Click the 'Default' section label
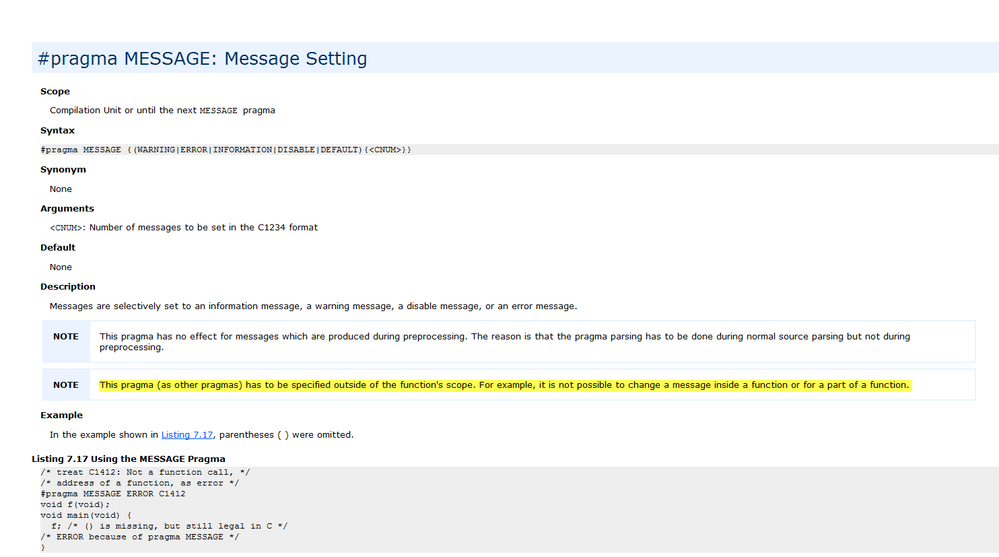Viewport: 999px width, 557px height. point(57,247)
